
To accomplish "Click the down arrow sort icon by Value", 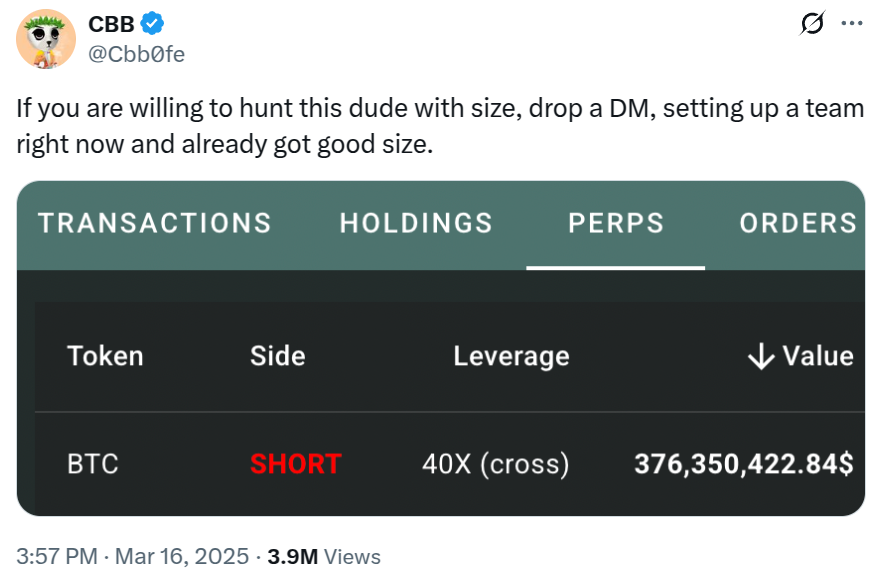I will pos(761,356).
